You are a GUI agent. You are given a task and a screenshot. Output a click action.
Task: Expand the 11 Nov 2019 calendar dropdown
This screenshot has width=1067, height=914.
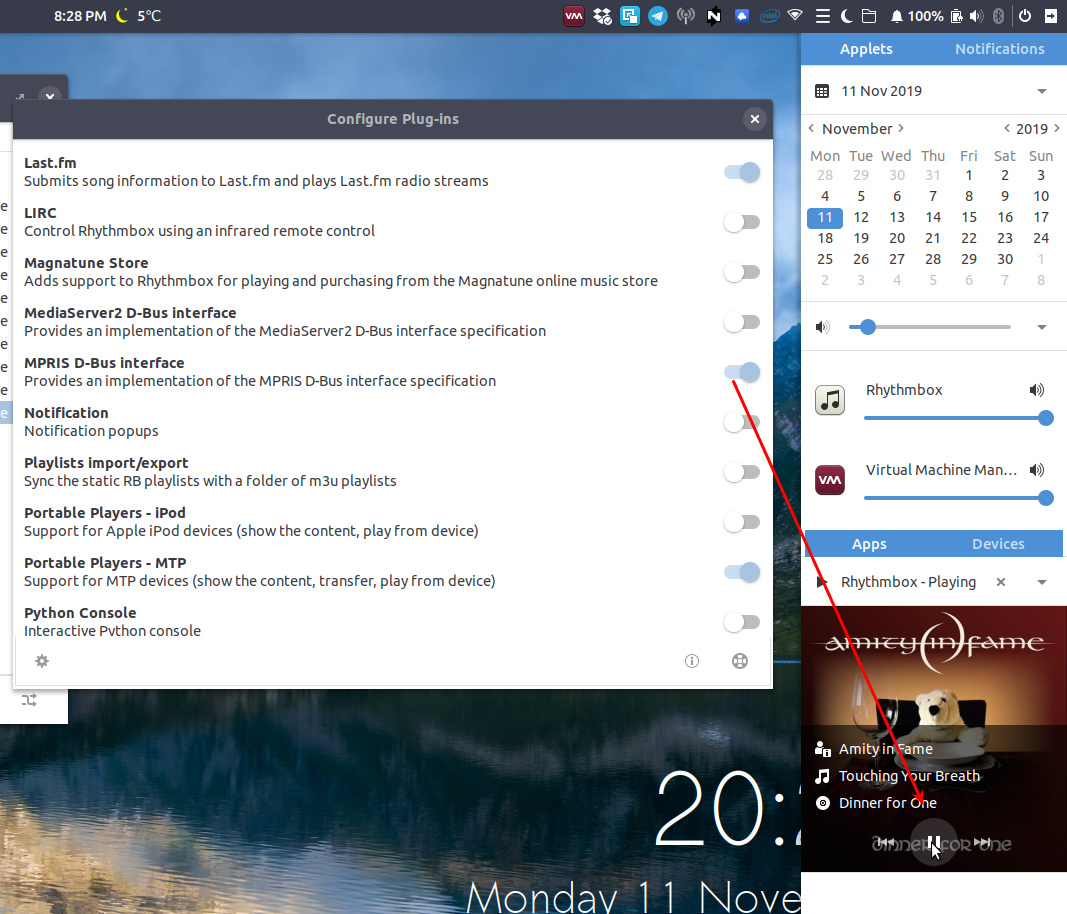point(1042,91)
